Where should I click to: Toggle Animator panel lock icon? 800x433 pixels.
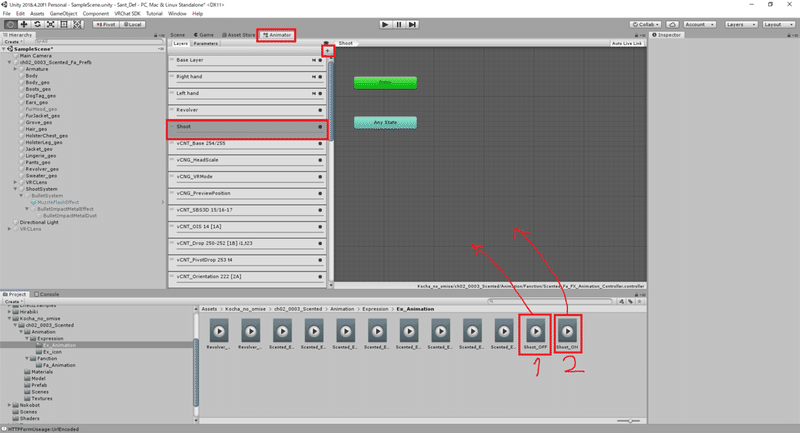click(x=637, y=35)
